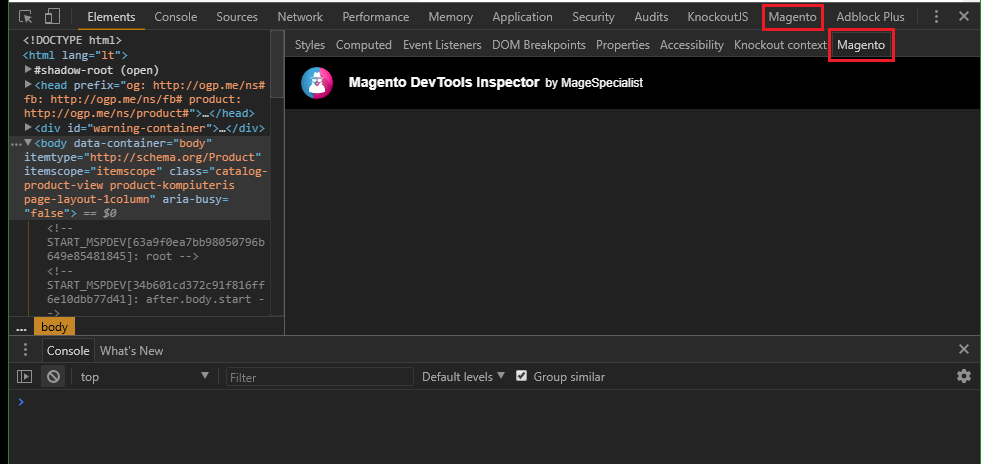This screenshot has width=981, height=464.
Task: Select the html lang="lt" node
Action: (75, 55)
